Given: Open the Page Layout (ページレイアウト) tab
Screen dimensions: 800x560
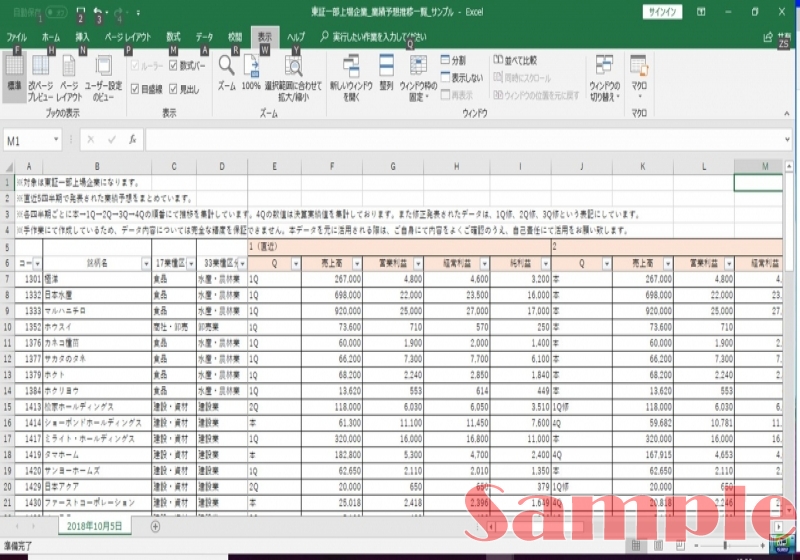Looking at the screenshot, I should [128, 37].
